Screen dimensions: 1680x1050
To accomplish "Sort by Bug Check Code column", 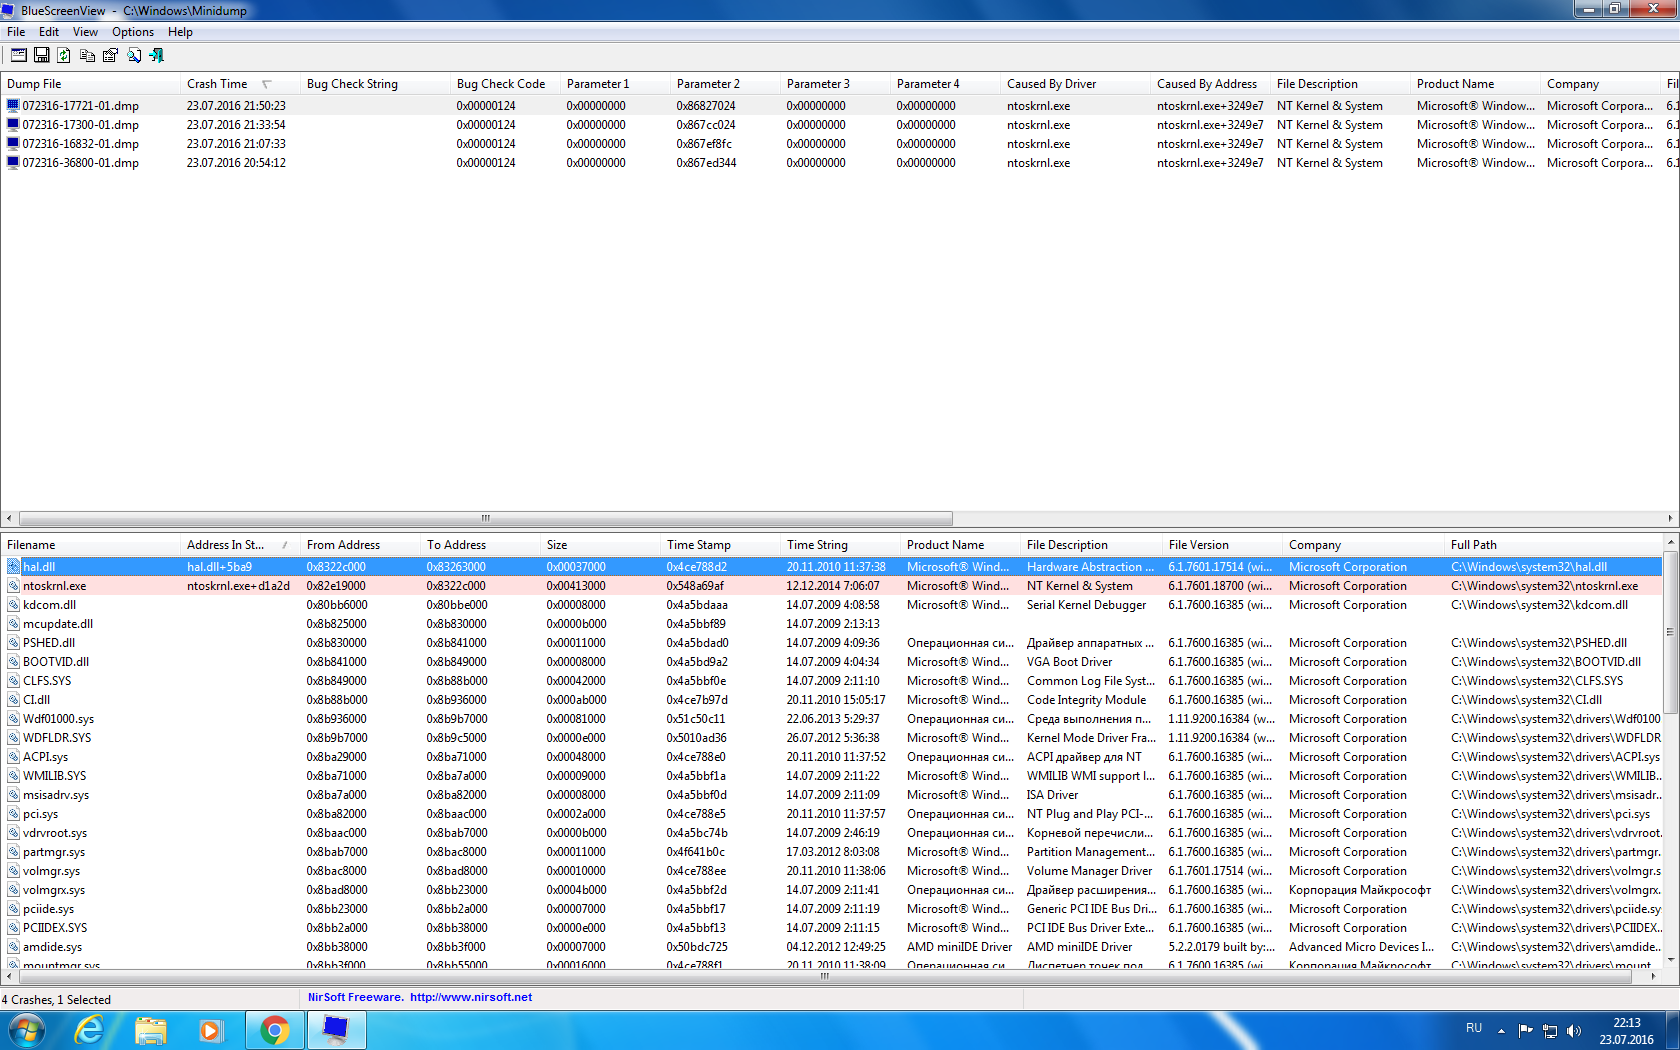I will click(x=505, y=84).
